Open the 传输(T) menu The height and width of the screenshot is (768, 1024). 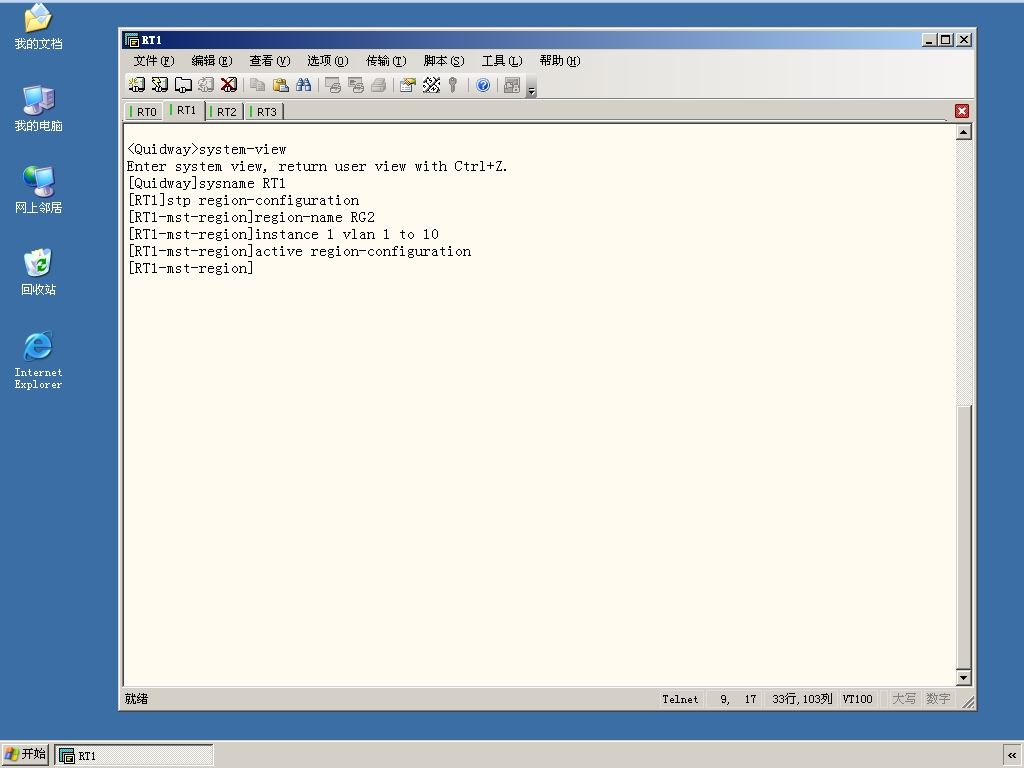pyautogui.click(x=385, y=61)
